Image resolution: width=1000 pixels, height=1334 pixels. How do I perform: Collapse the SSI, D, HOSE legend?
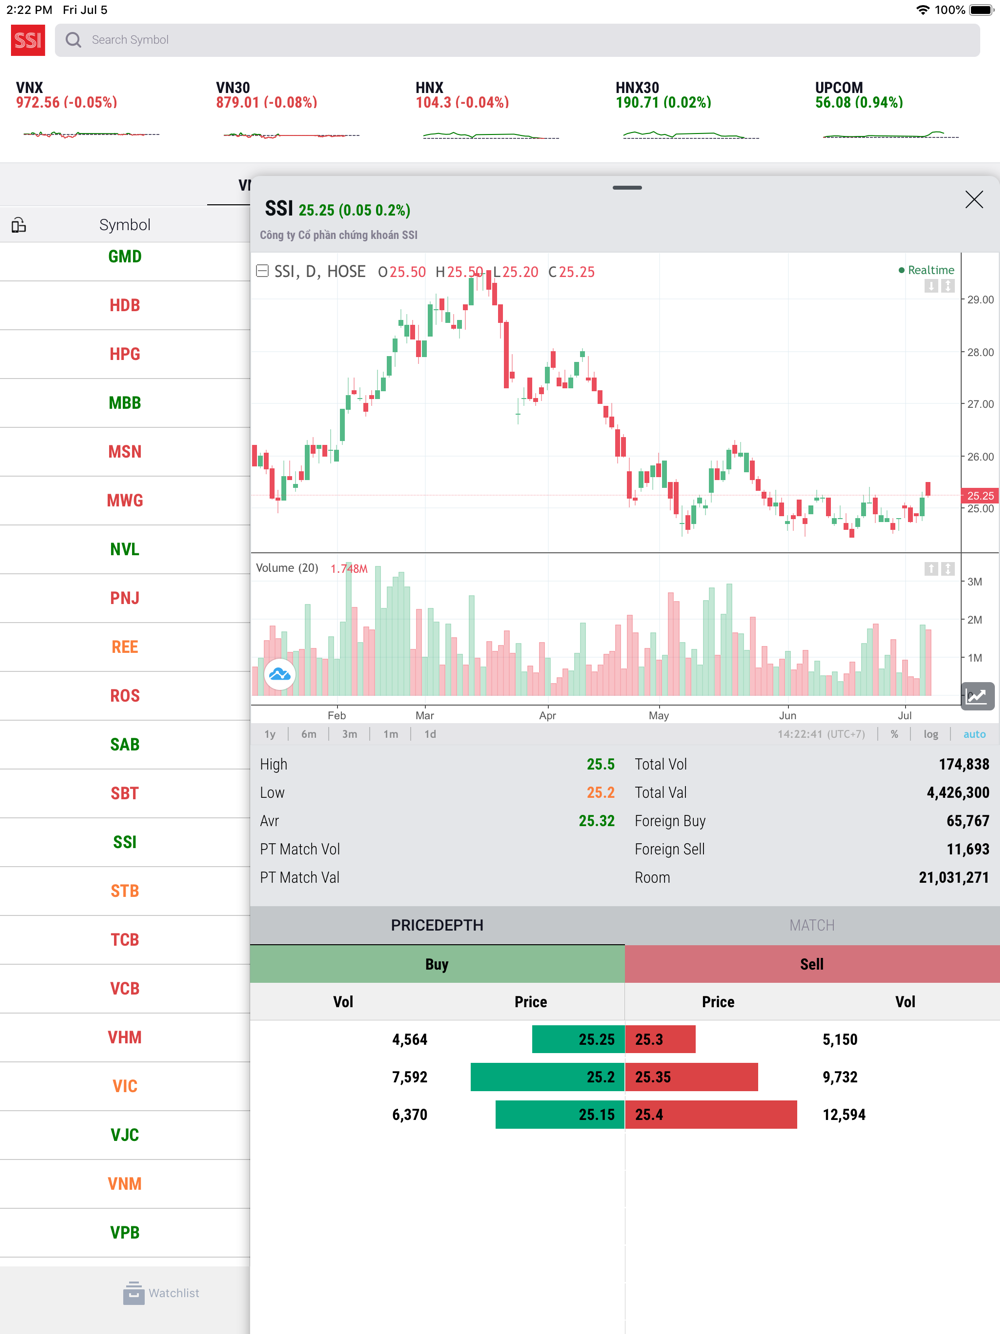262,271
